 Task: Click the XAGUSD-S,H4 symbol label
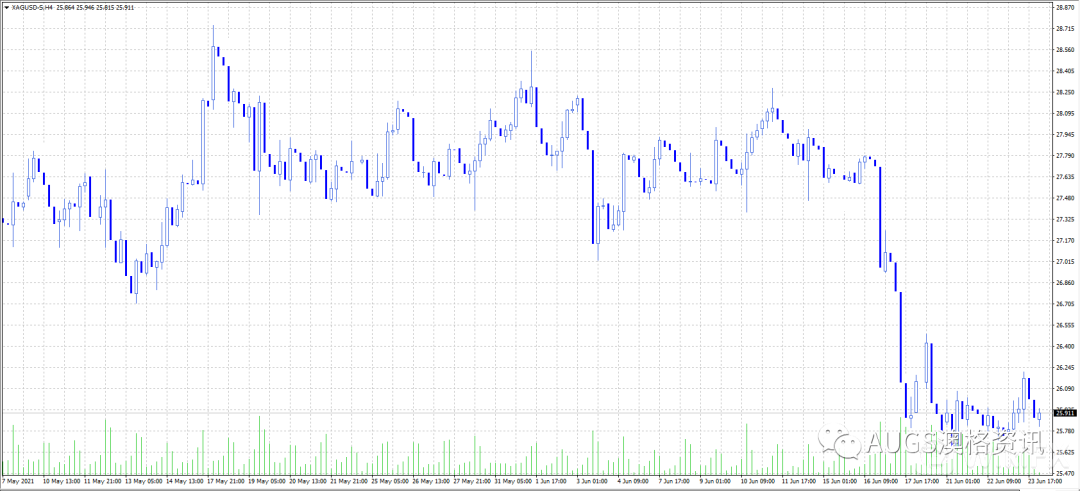[x=31, y=7]
